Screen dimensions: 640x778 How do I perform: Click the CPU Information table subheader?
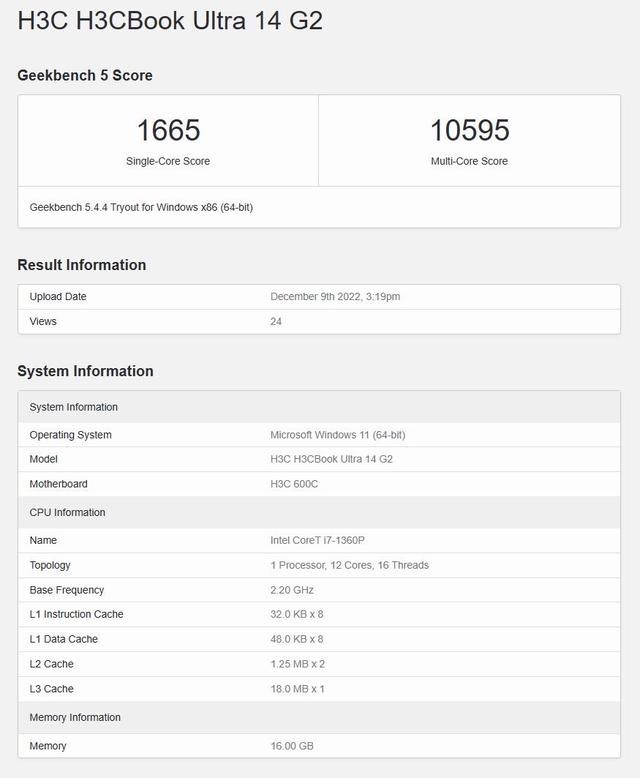tap(67, 512)
